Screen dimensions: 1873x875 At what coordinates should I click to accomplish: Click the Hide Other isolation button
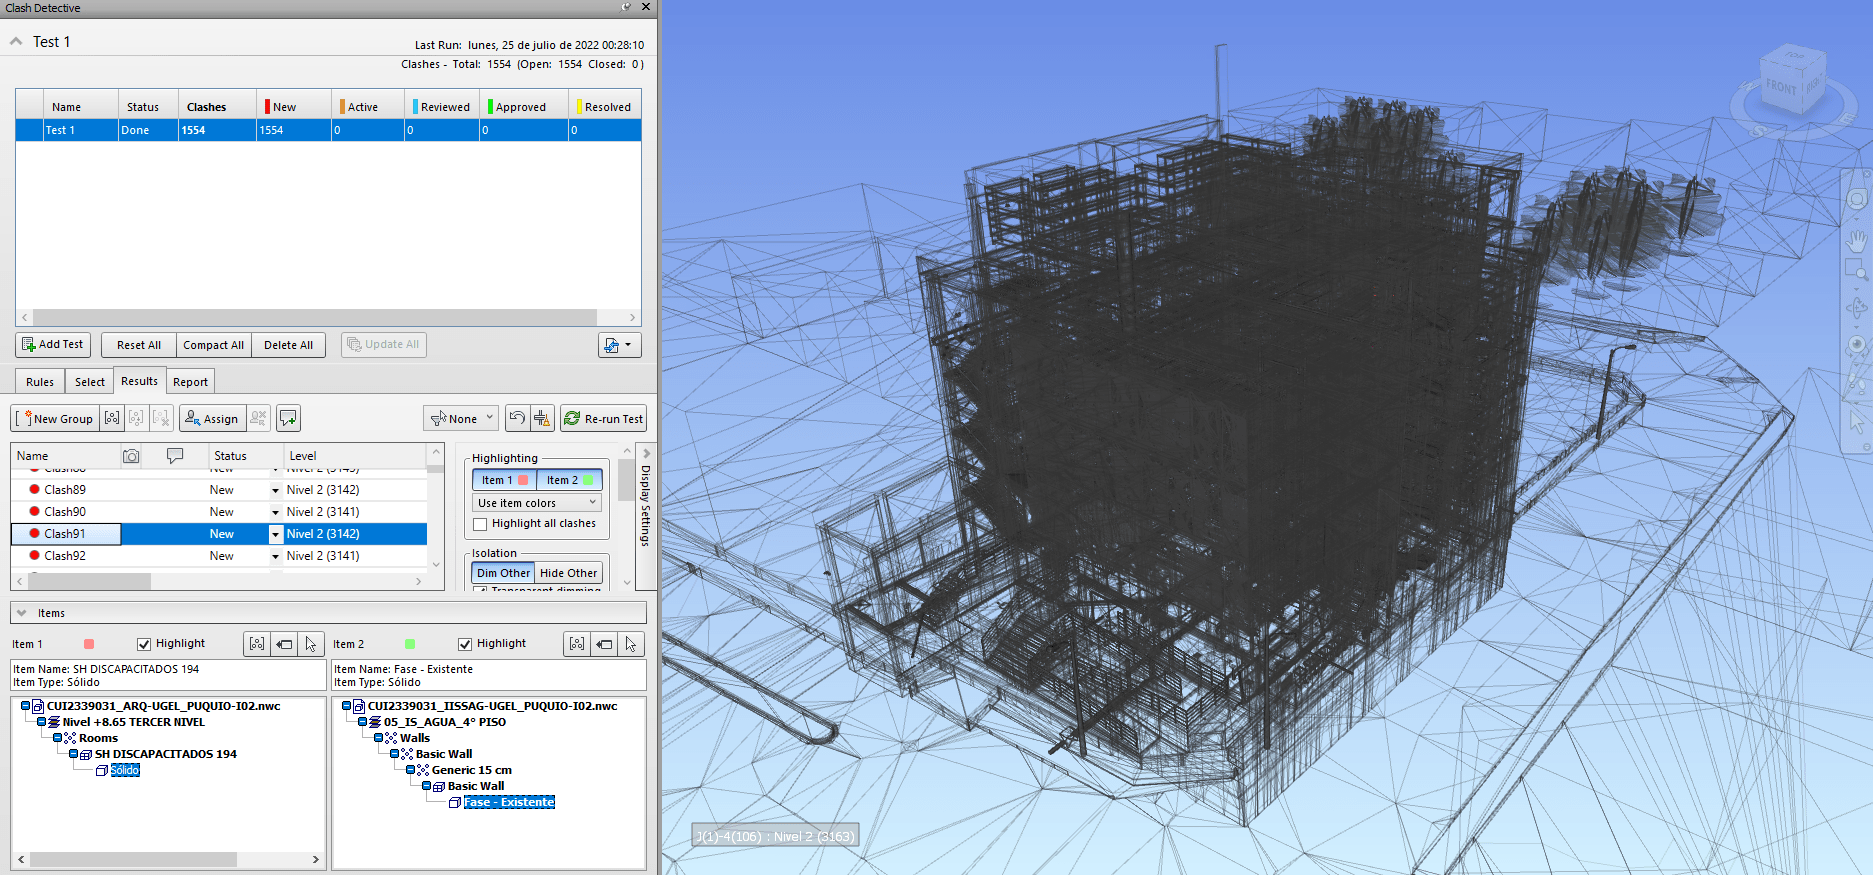[568, 573]
